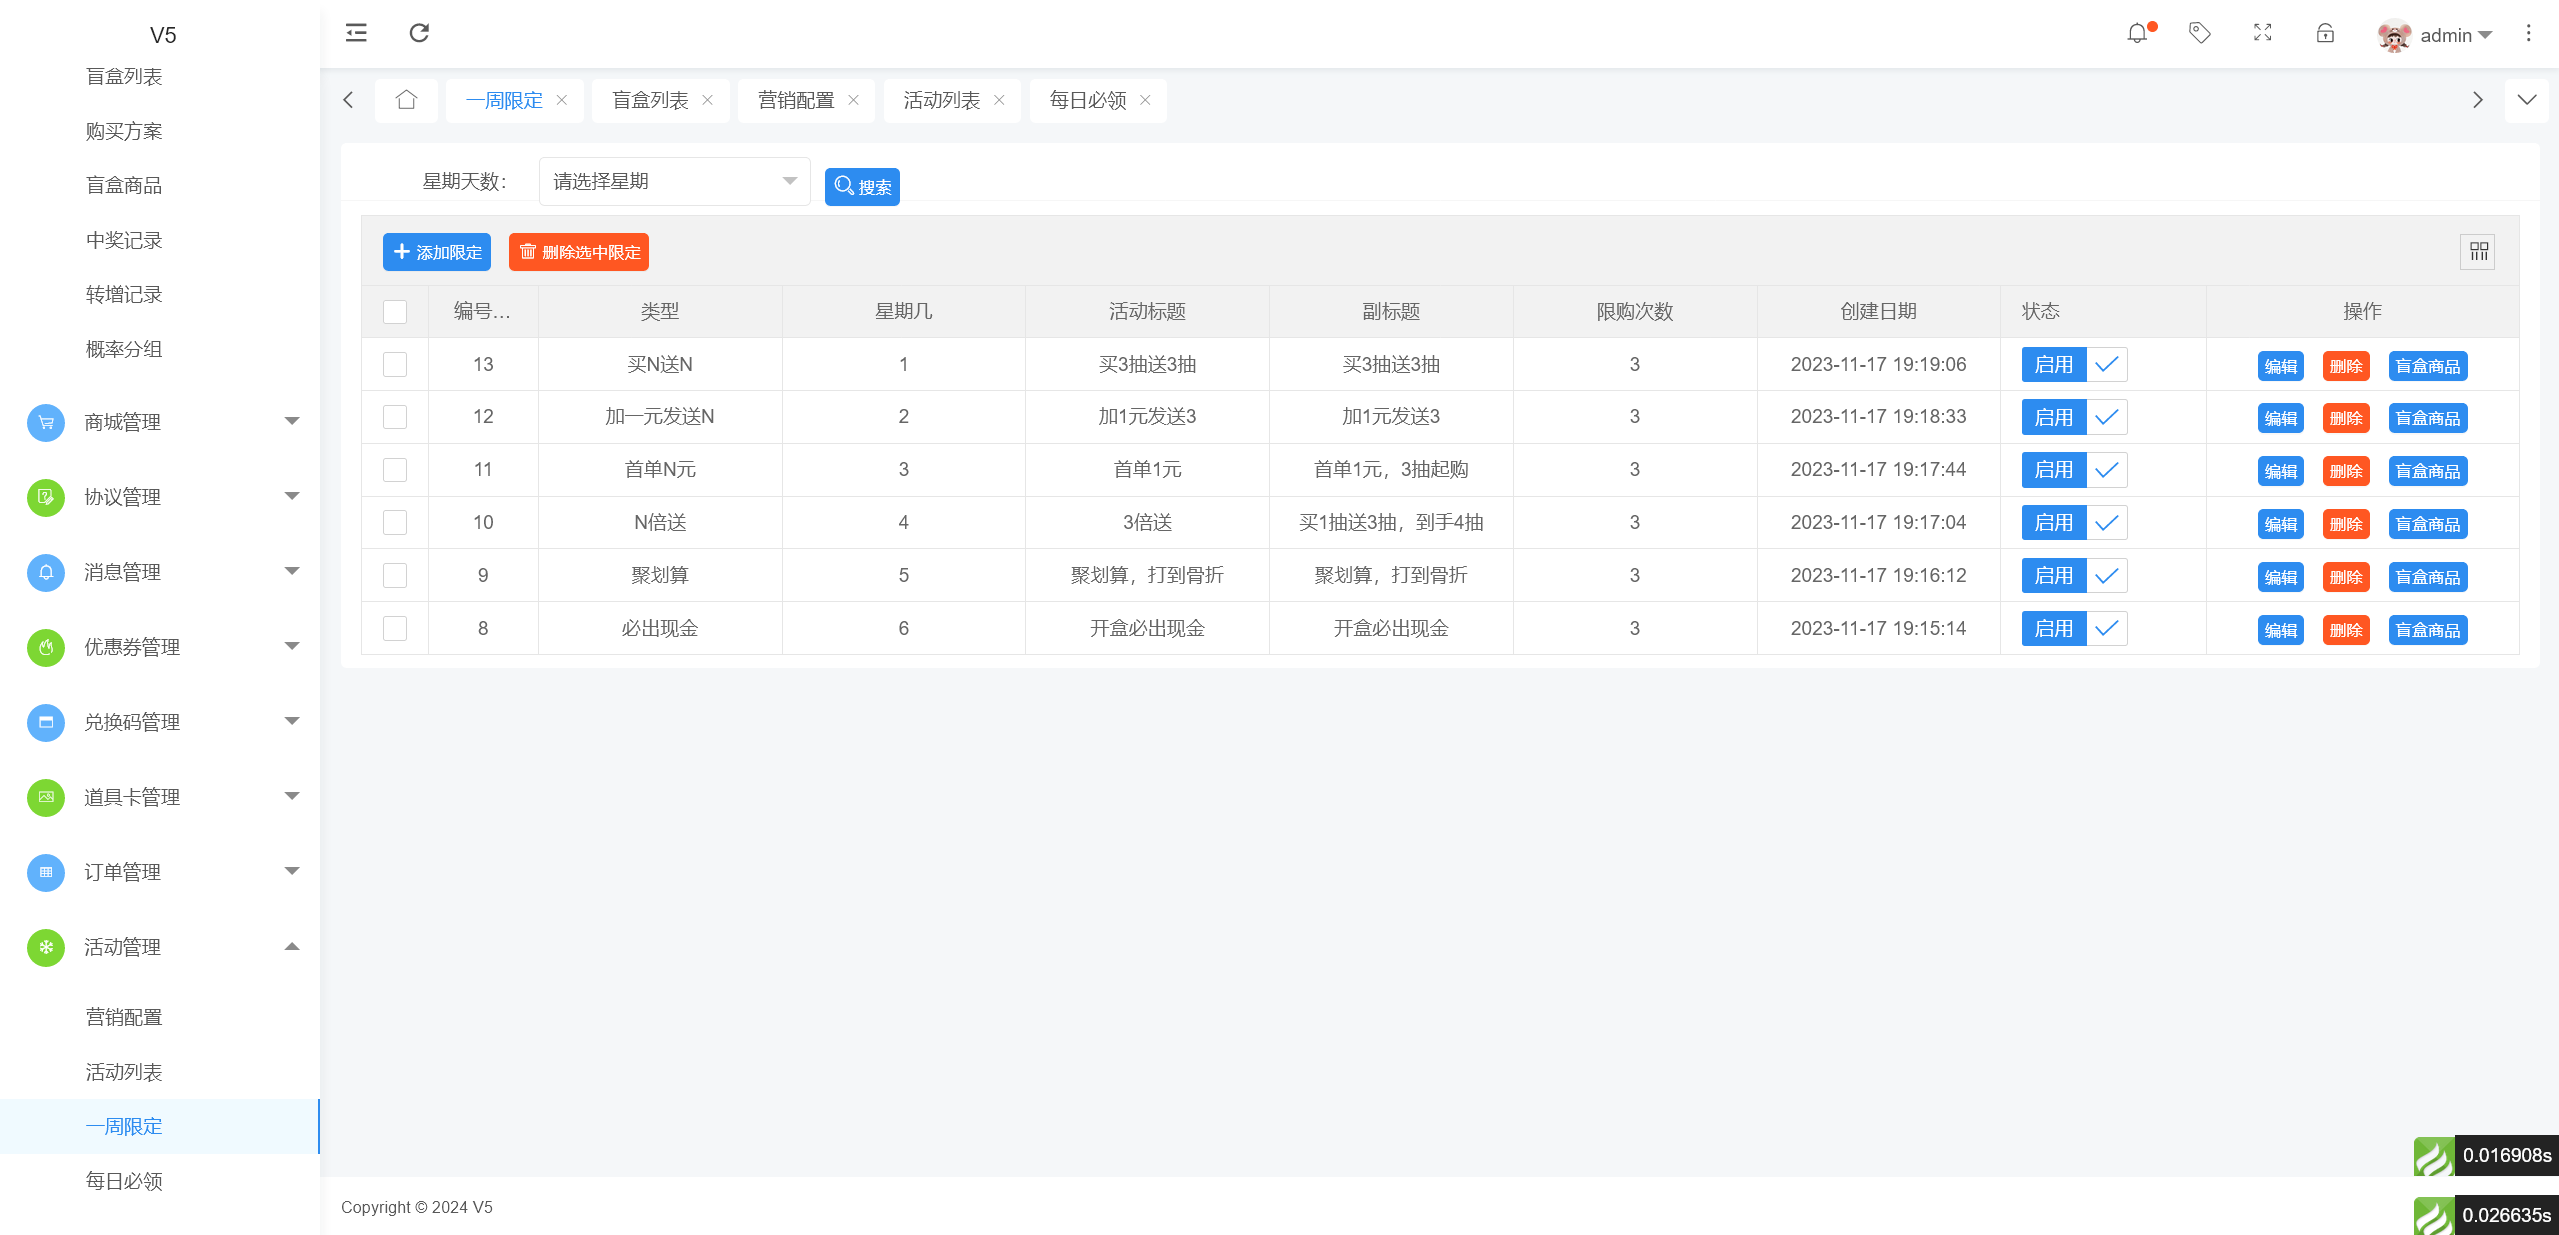Click the 添加限定 button

pos(437,252)
